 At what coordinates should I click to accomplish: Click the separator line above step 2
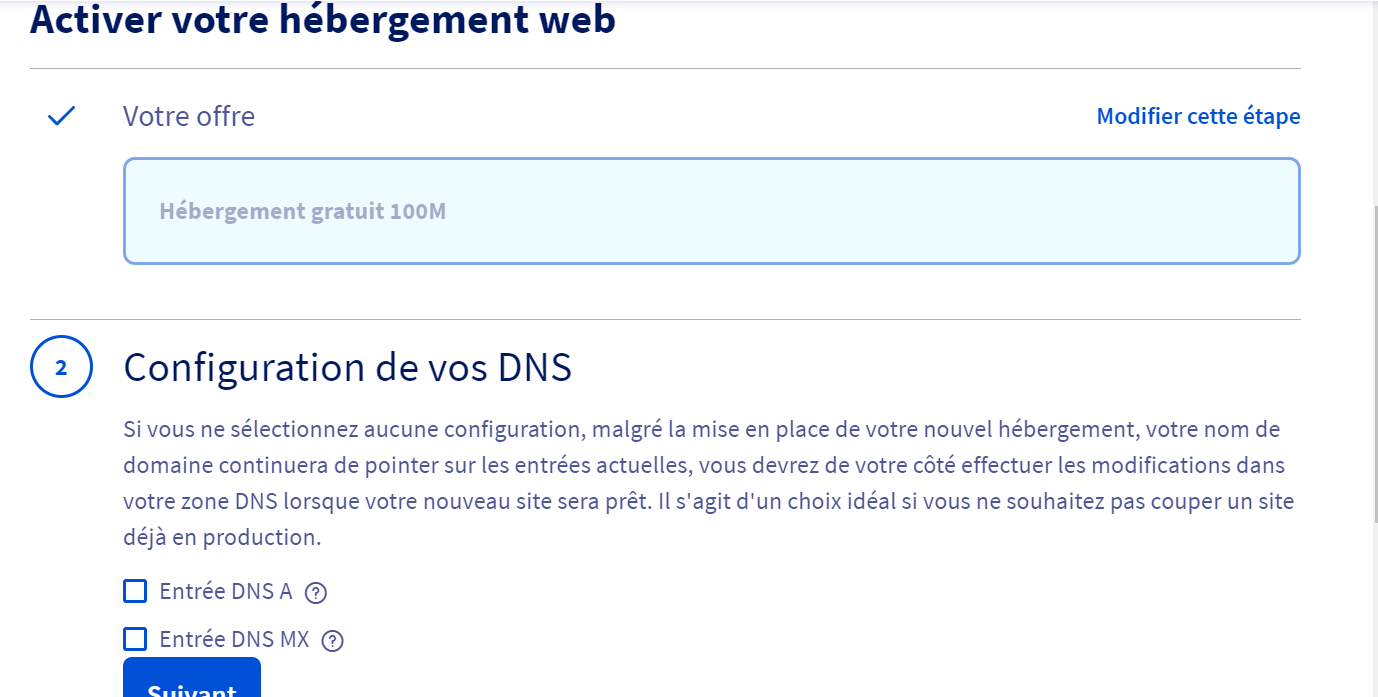(x=665, y=320)
